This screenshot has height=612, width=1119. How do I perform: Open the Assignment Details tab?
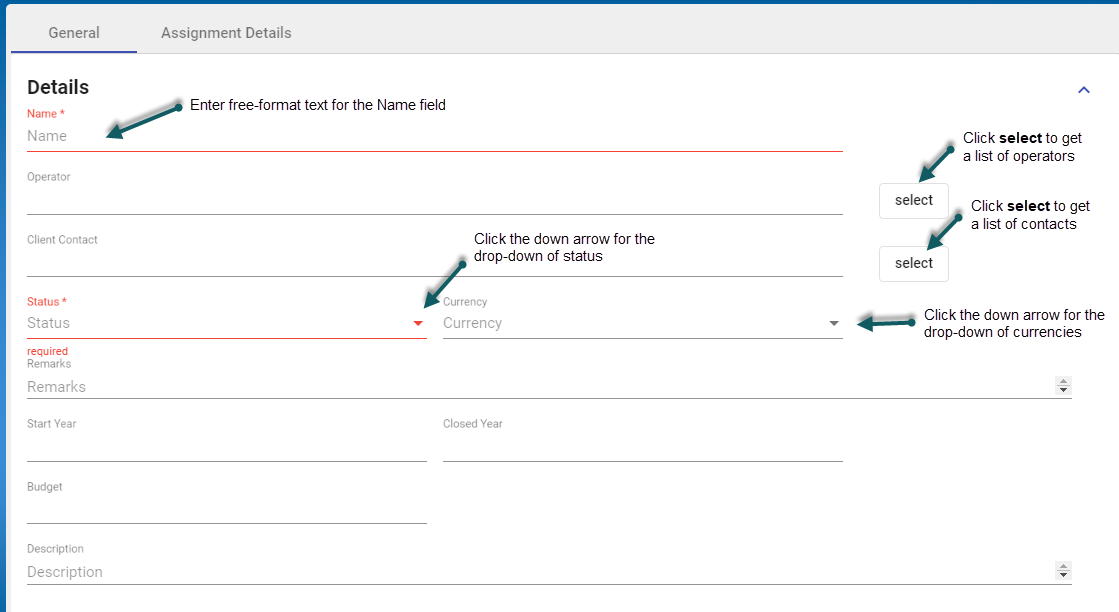coord(226,33)
